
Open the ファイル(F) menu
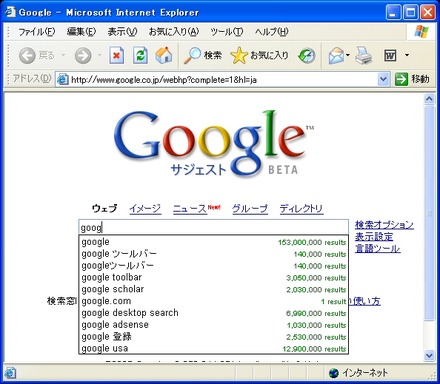36,32
